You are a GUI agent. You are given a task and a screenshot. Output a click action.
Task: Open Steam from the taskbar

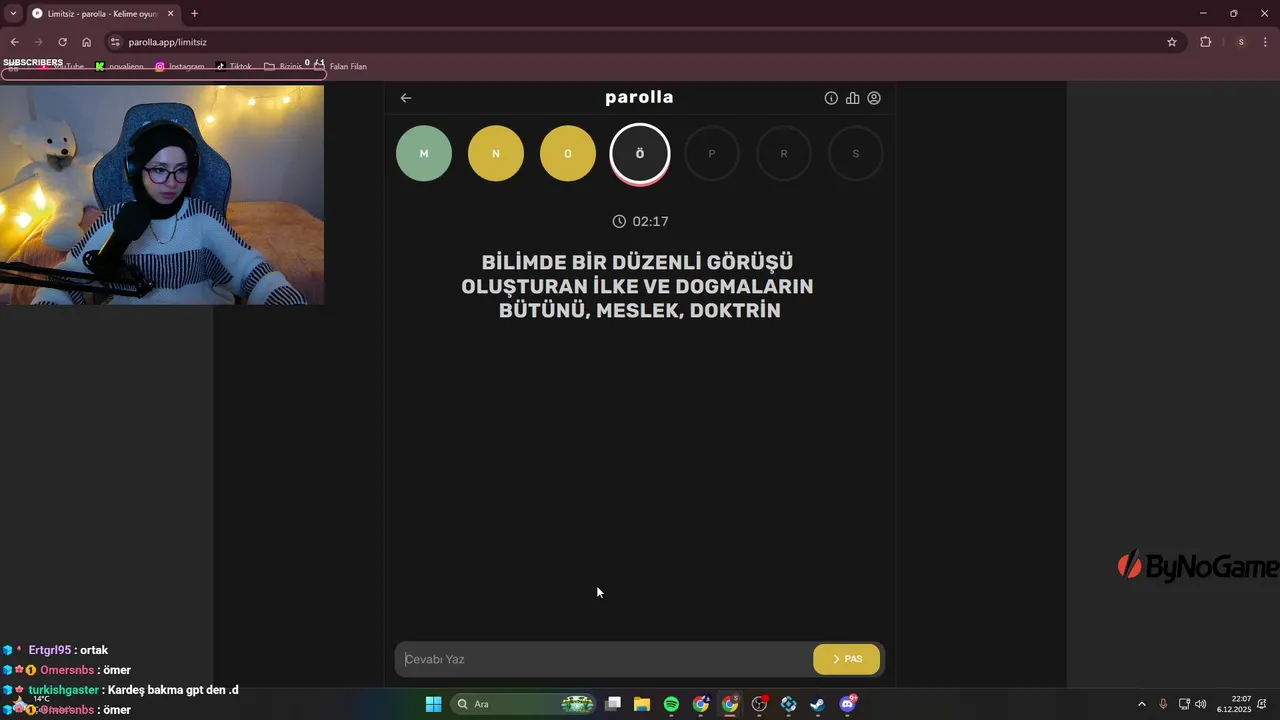pyautogui.click(x=818, y=704)
